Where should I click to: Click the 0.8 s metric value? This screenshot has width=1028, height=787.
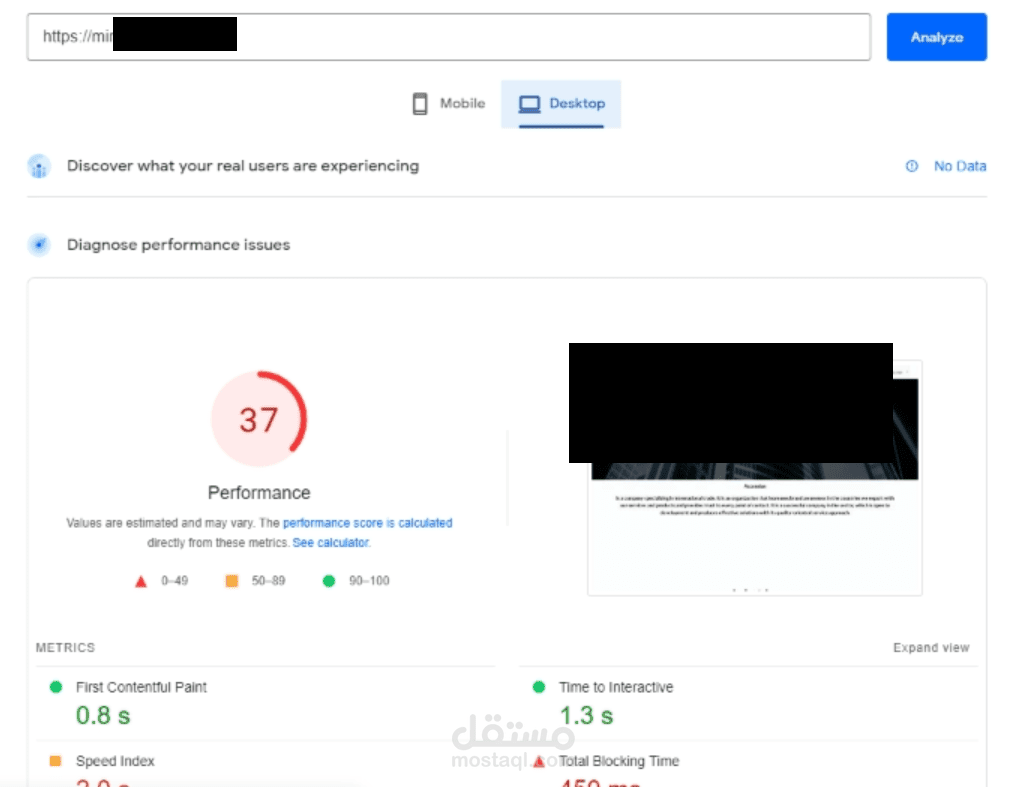tap(103, 716)
